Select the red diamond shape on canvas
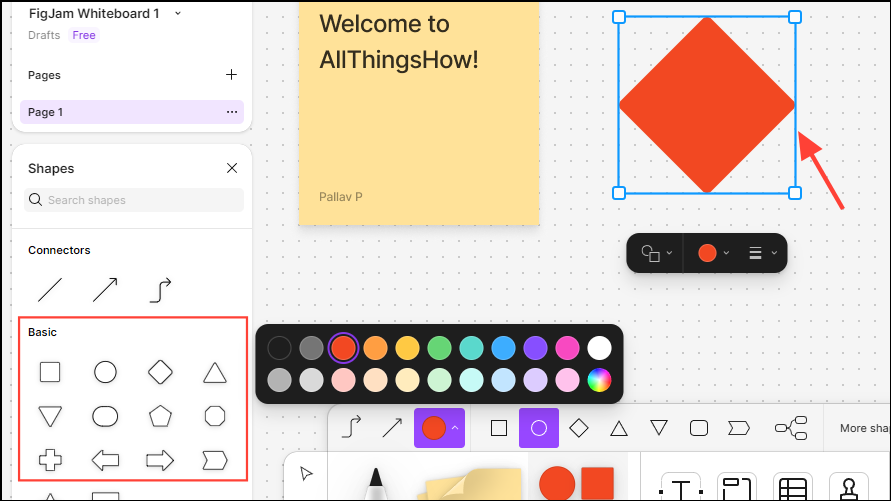Image resolution: width=891 pixels, height=501 pixels. tap(707, 105)
